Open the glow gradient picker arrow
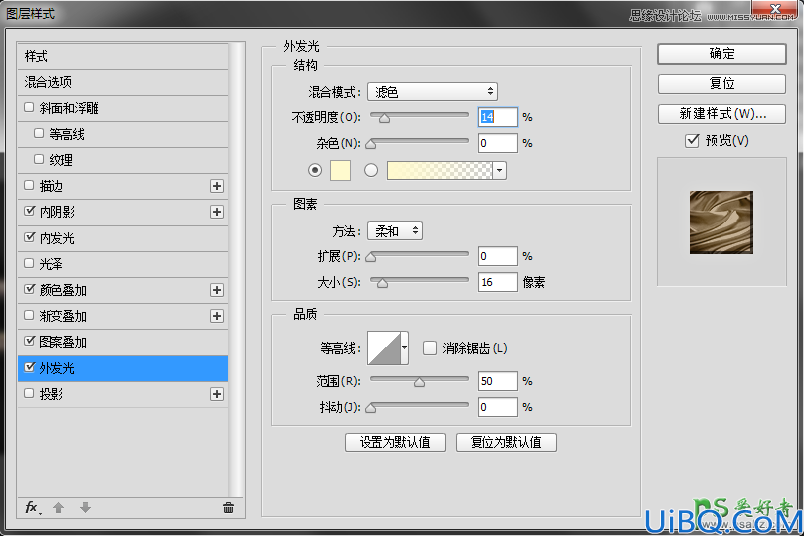804x536 pixels. [499, 171]
